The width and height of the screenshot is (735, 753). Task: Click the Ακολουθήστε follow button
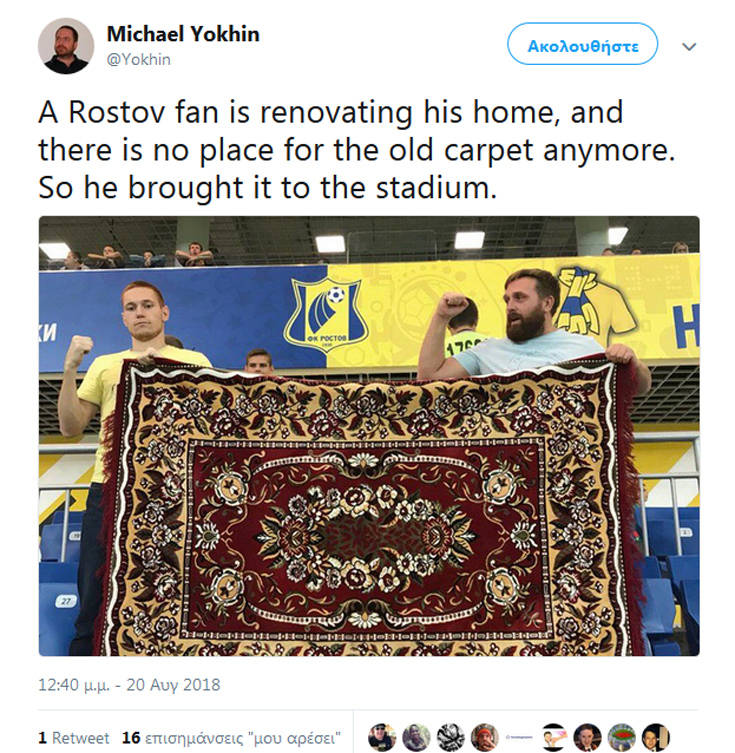coord(582,44)
